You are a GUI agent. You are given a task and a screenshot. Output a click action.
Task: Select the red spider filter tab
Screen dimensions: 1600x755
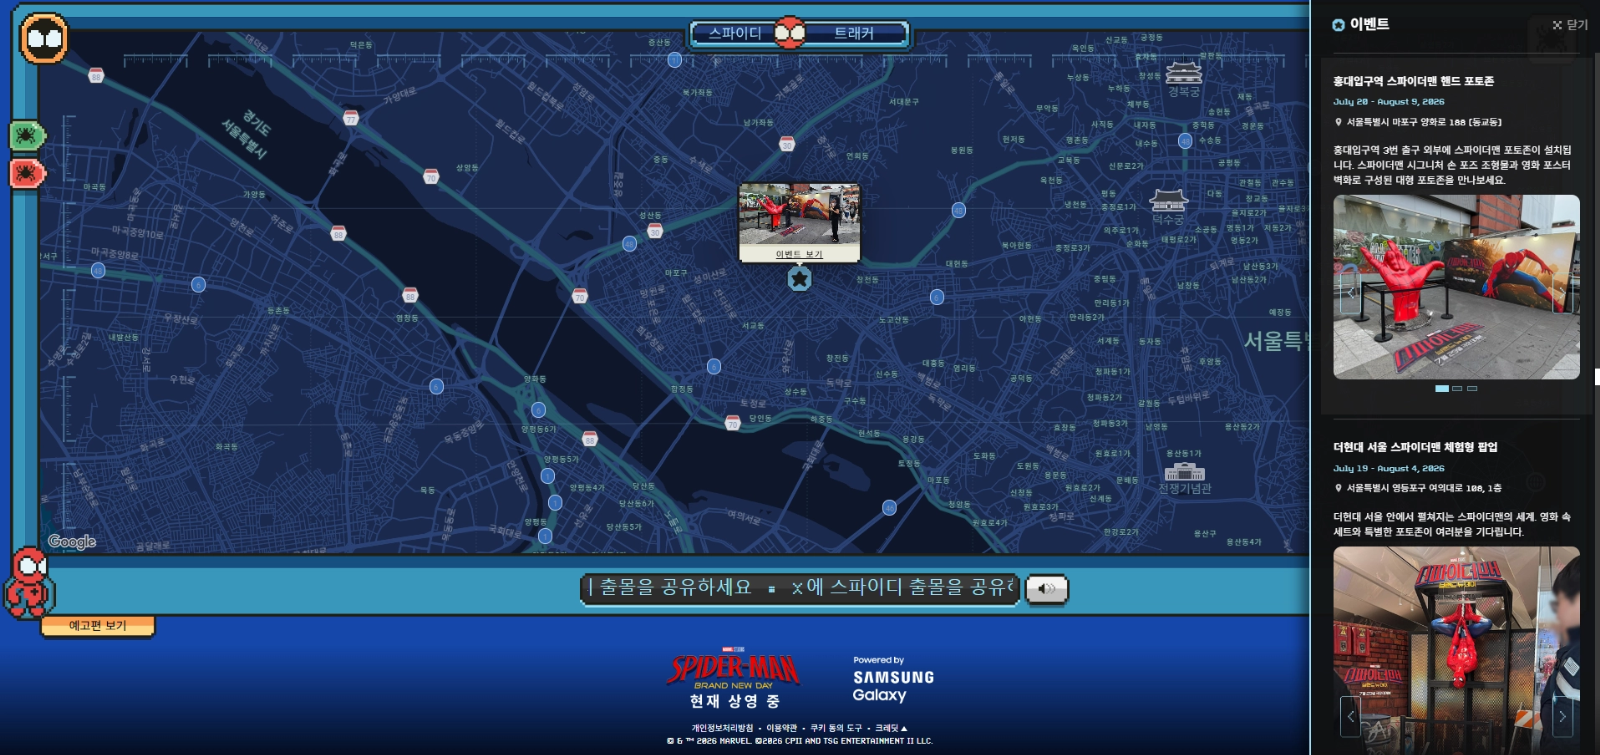point(27,173)
